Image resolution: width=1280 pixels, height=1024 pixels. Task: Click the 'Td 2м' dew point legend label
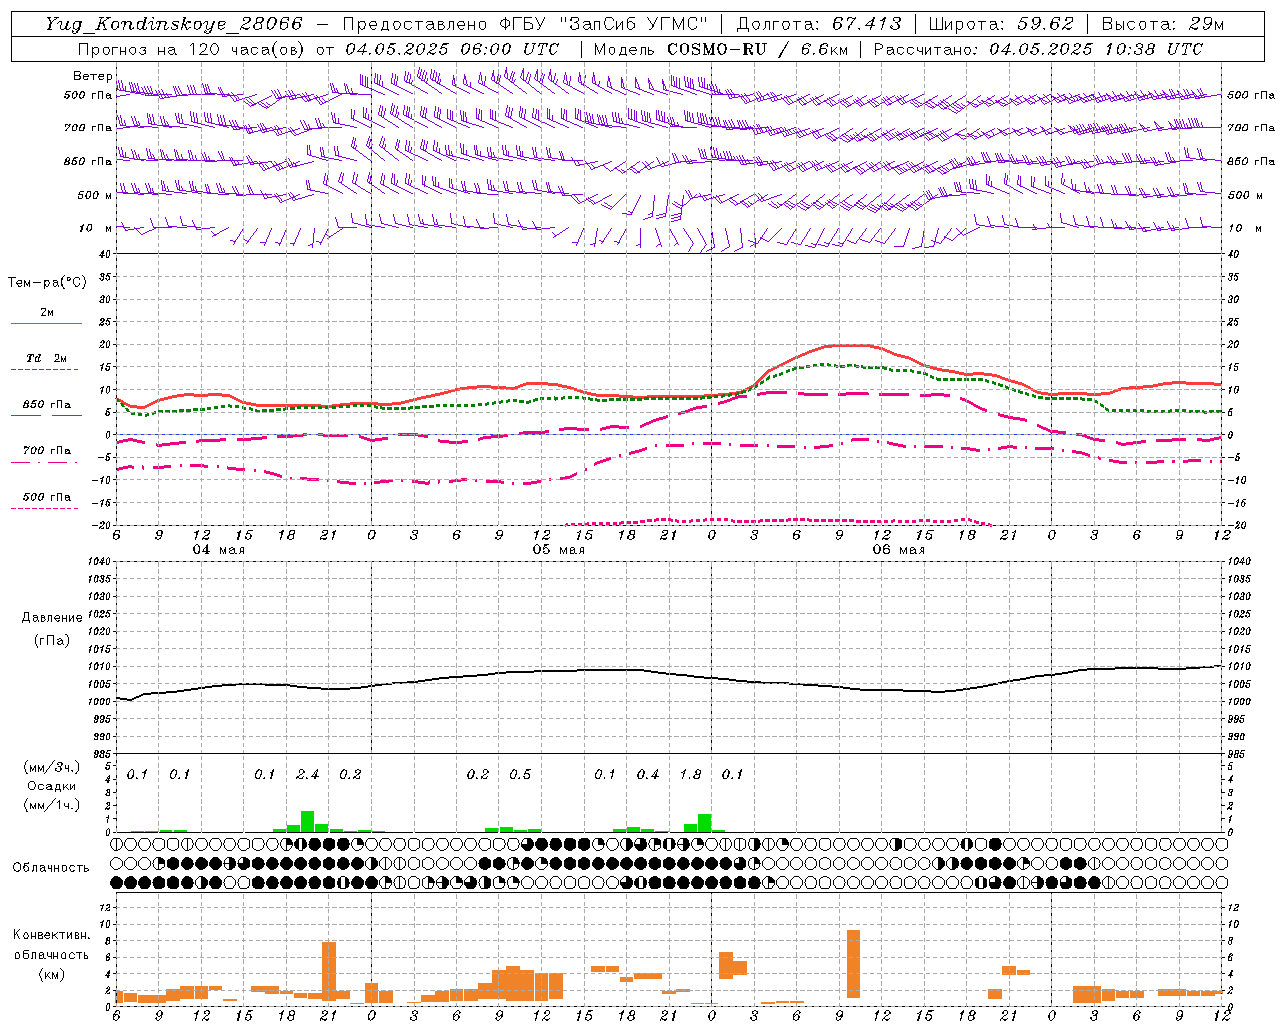46,358
